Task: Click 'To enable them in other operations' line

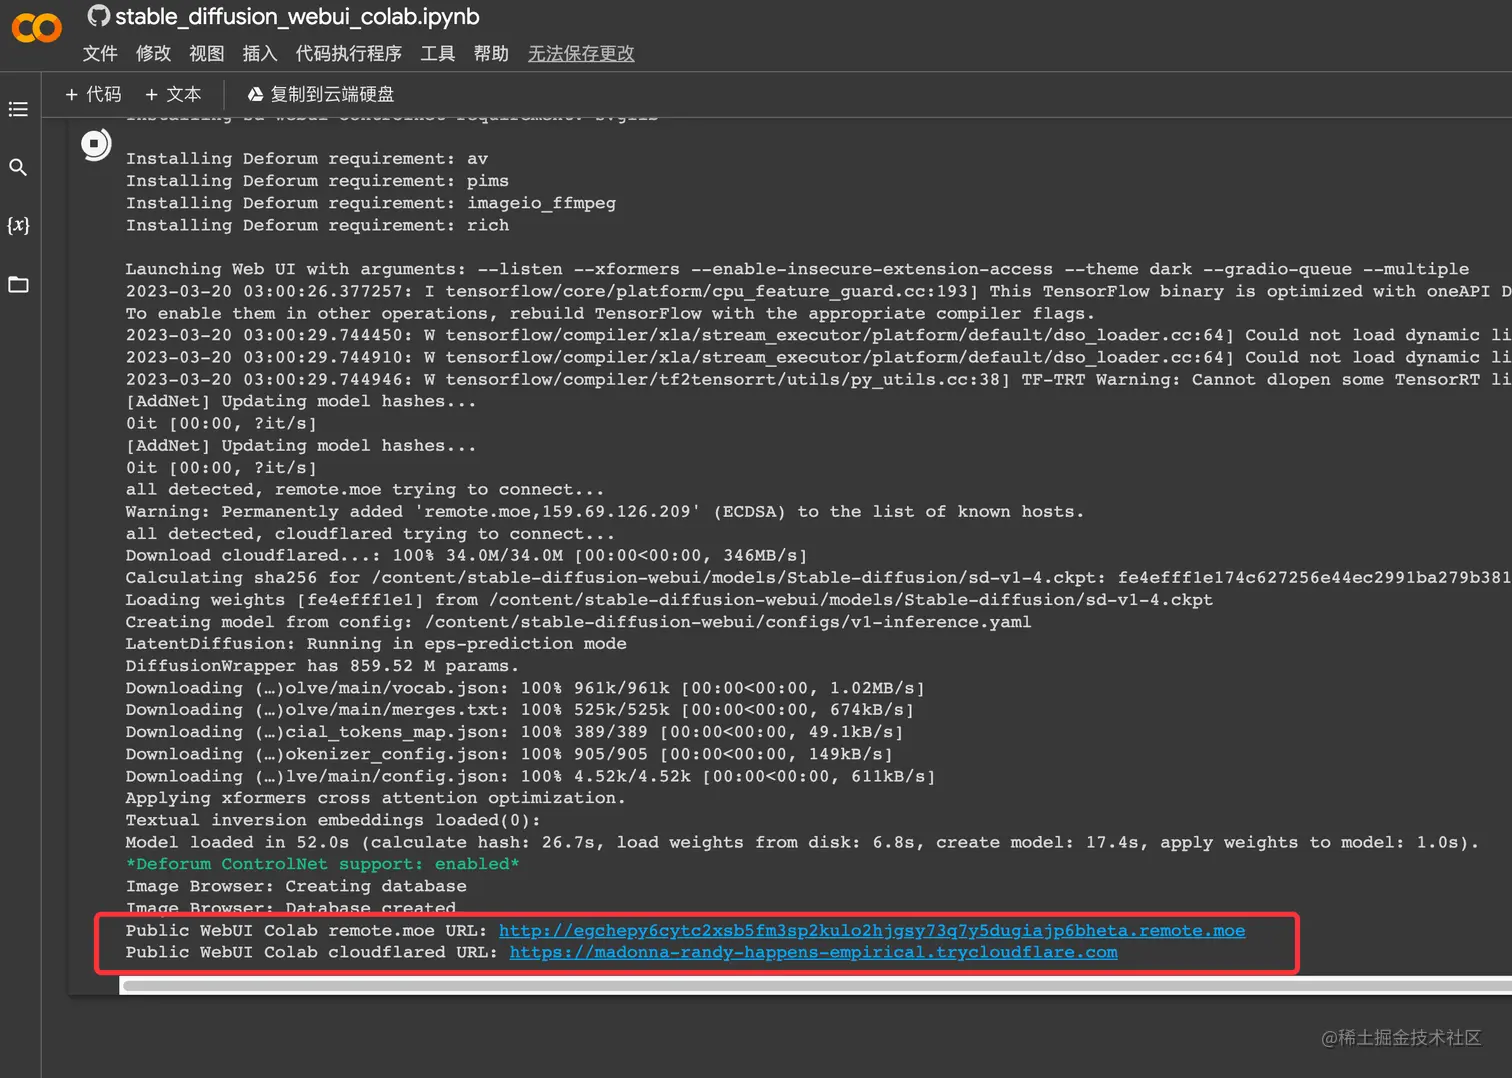Action: click(x=610, y=313)
